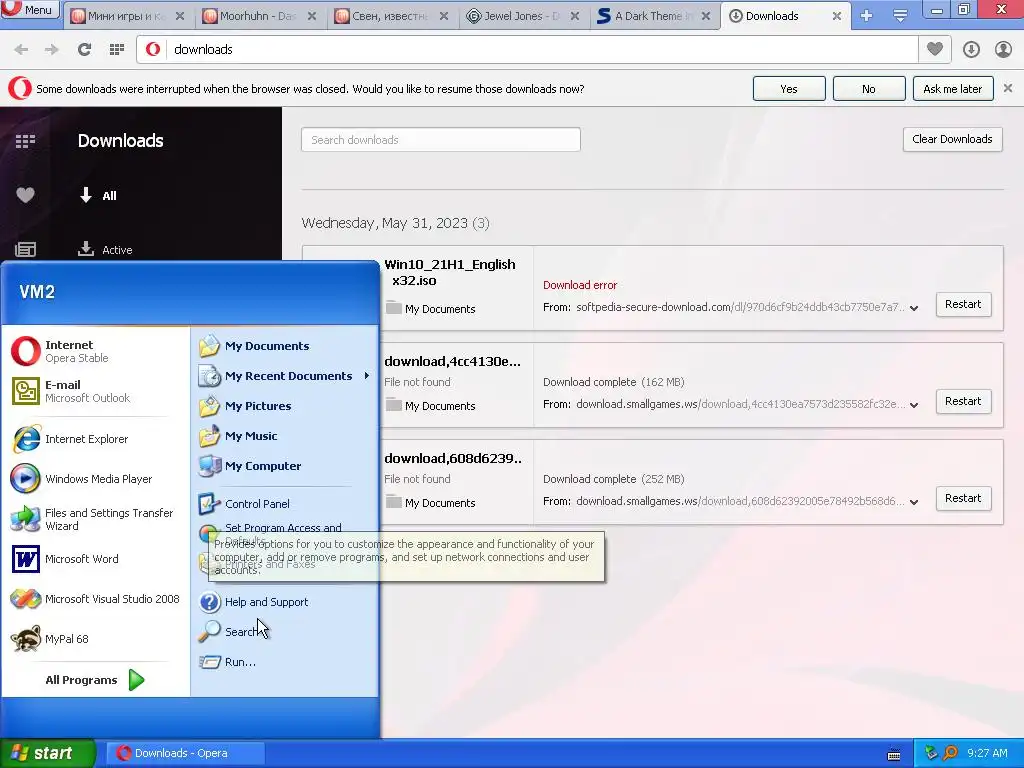Dismiss the interrupted downloads notification bar
Image resolution: width=1024 pixels, height=768 pixels.
click(x=1008, y=88)
